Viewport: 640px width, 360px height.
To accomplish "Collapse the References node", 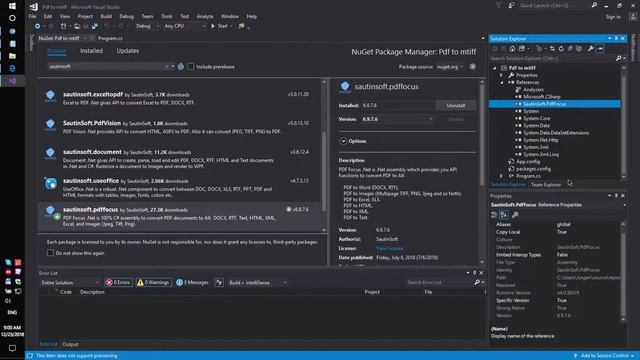I will pos(502,82).
